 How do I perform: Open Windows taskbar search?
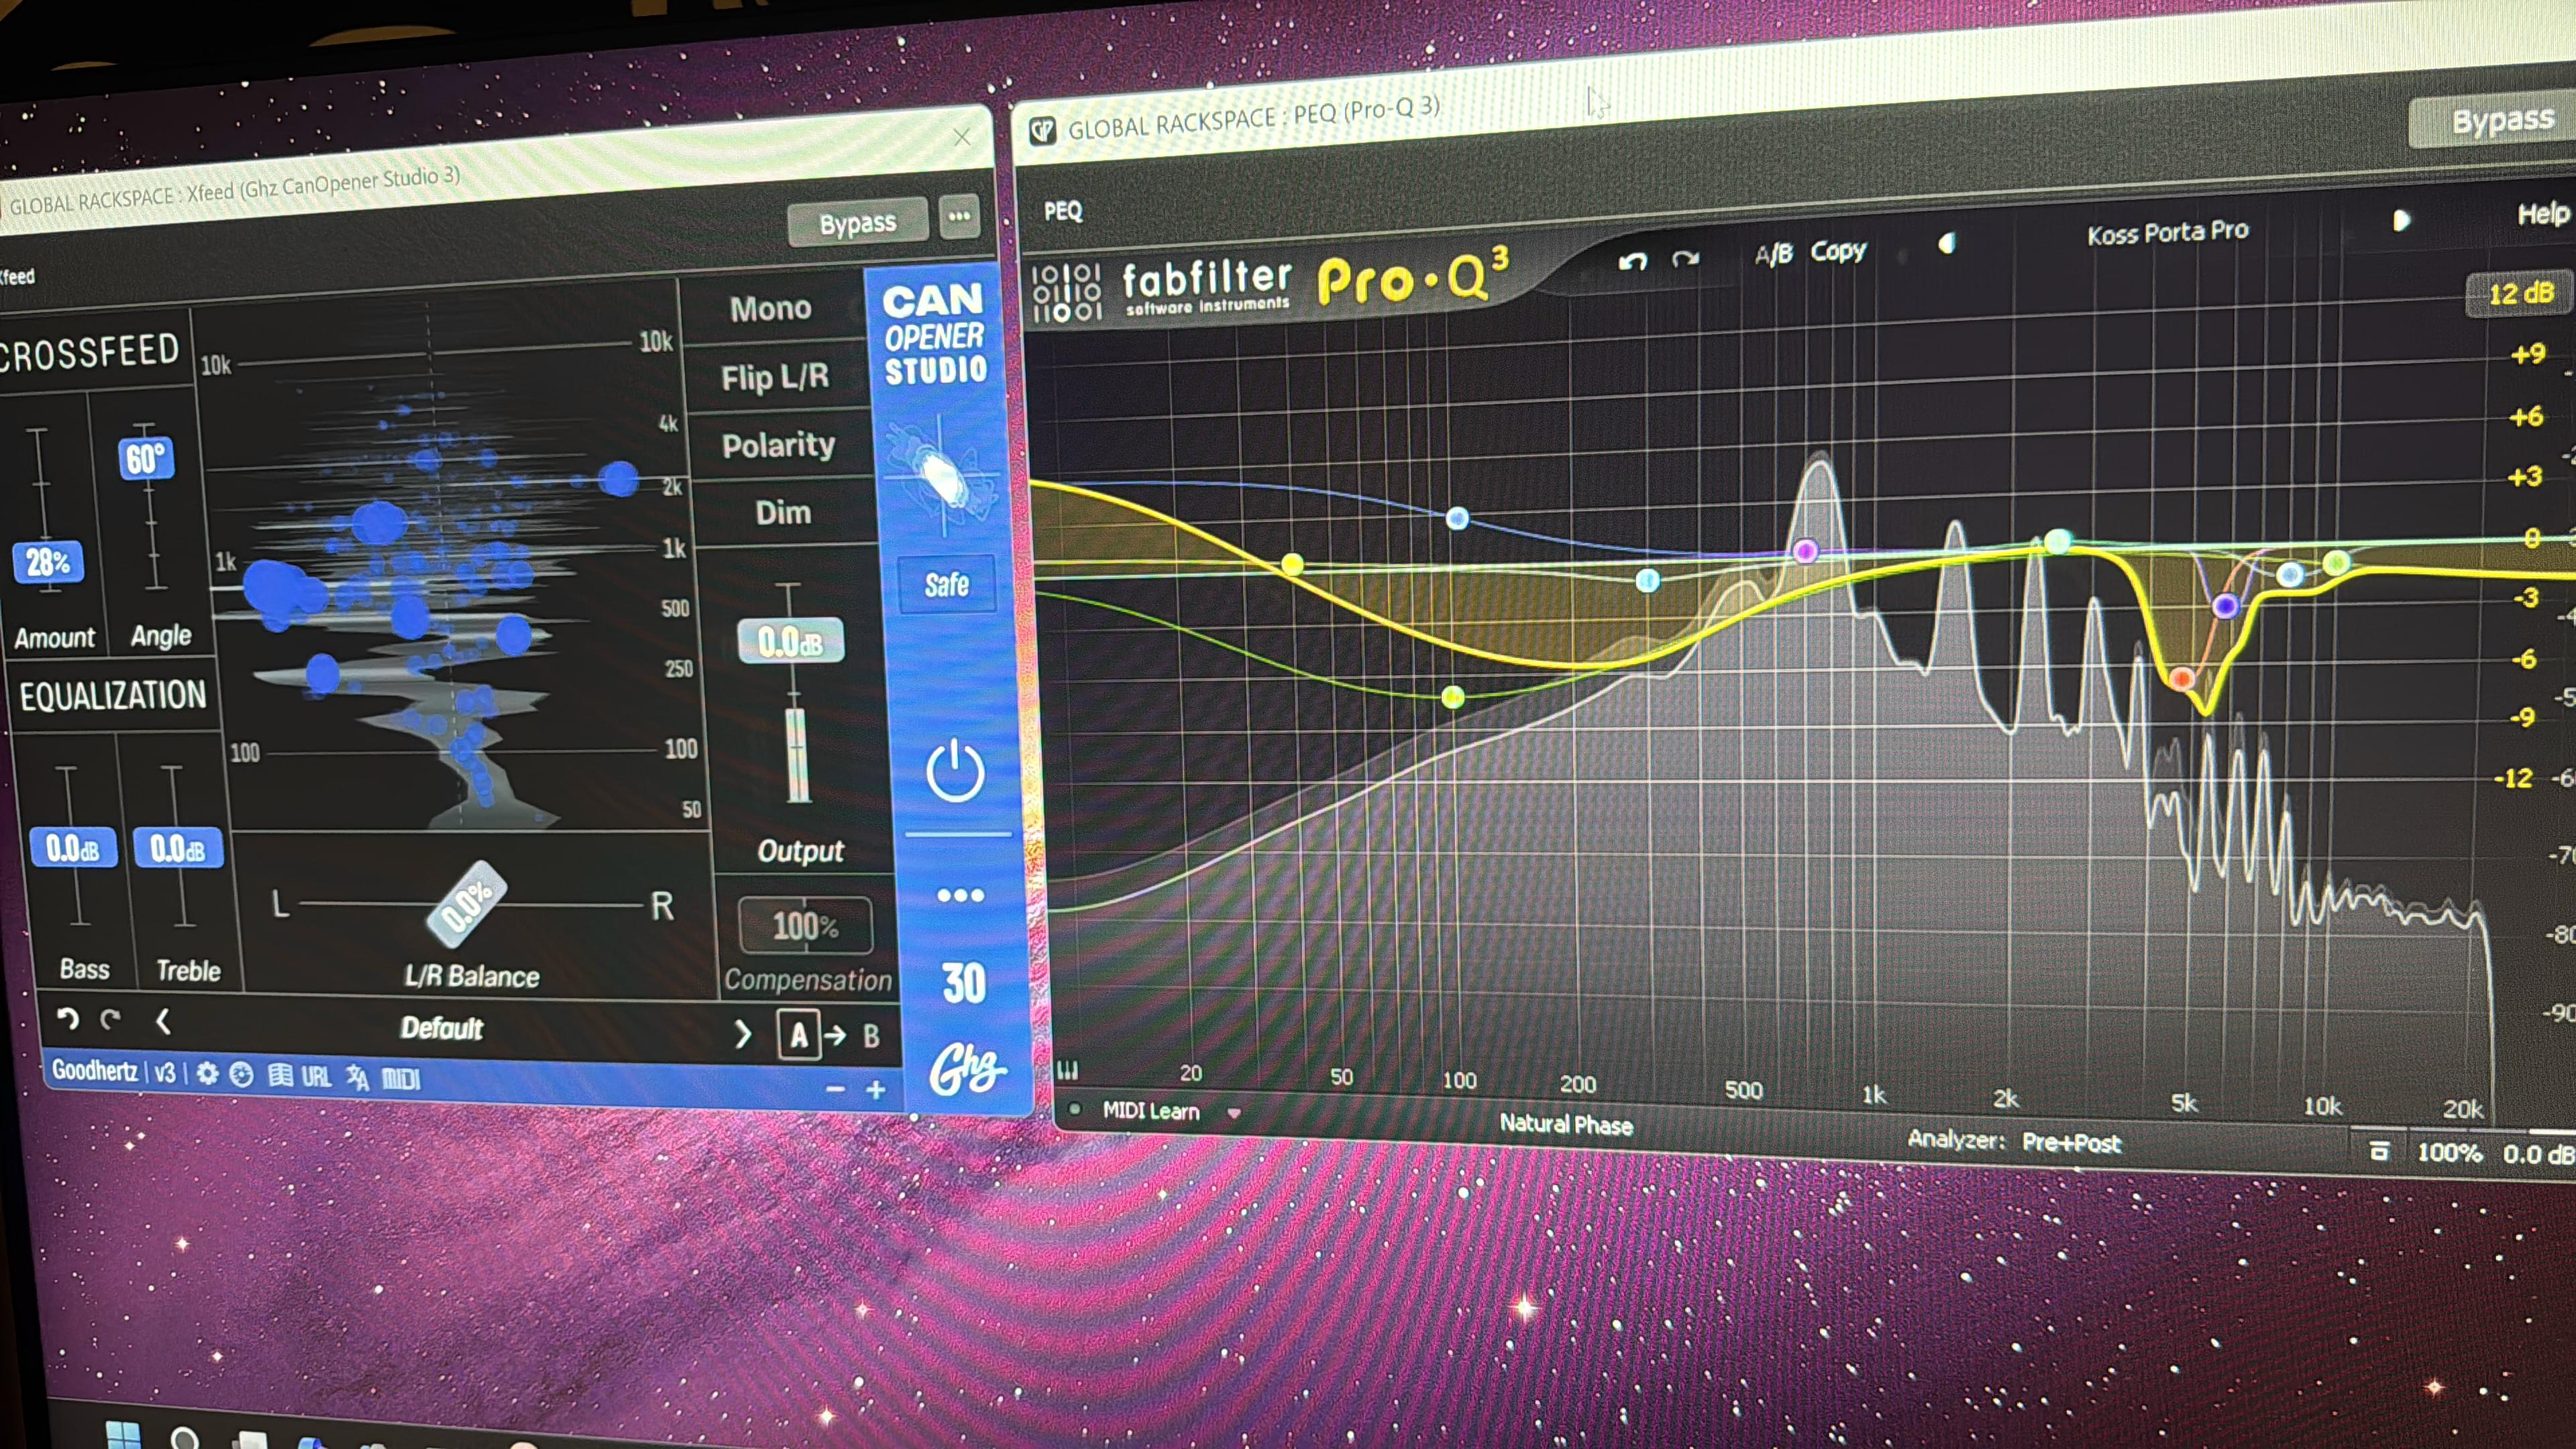click(x=184, y=1439)
